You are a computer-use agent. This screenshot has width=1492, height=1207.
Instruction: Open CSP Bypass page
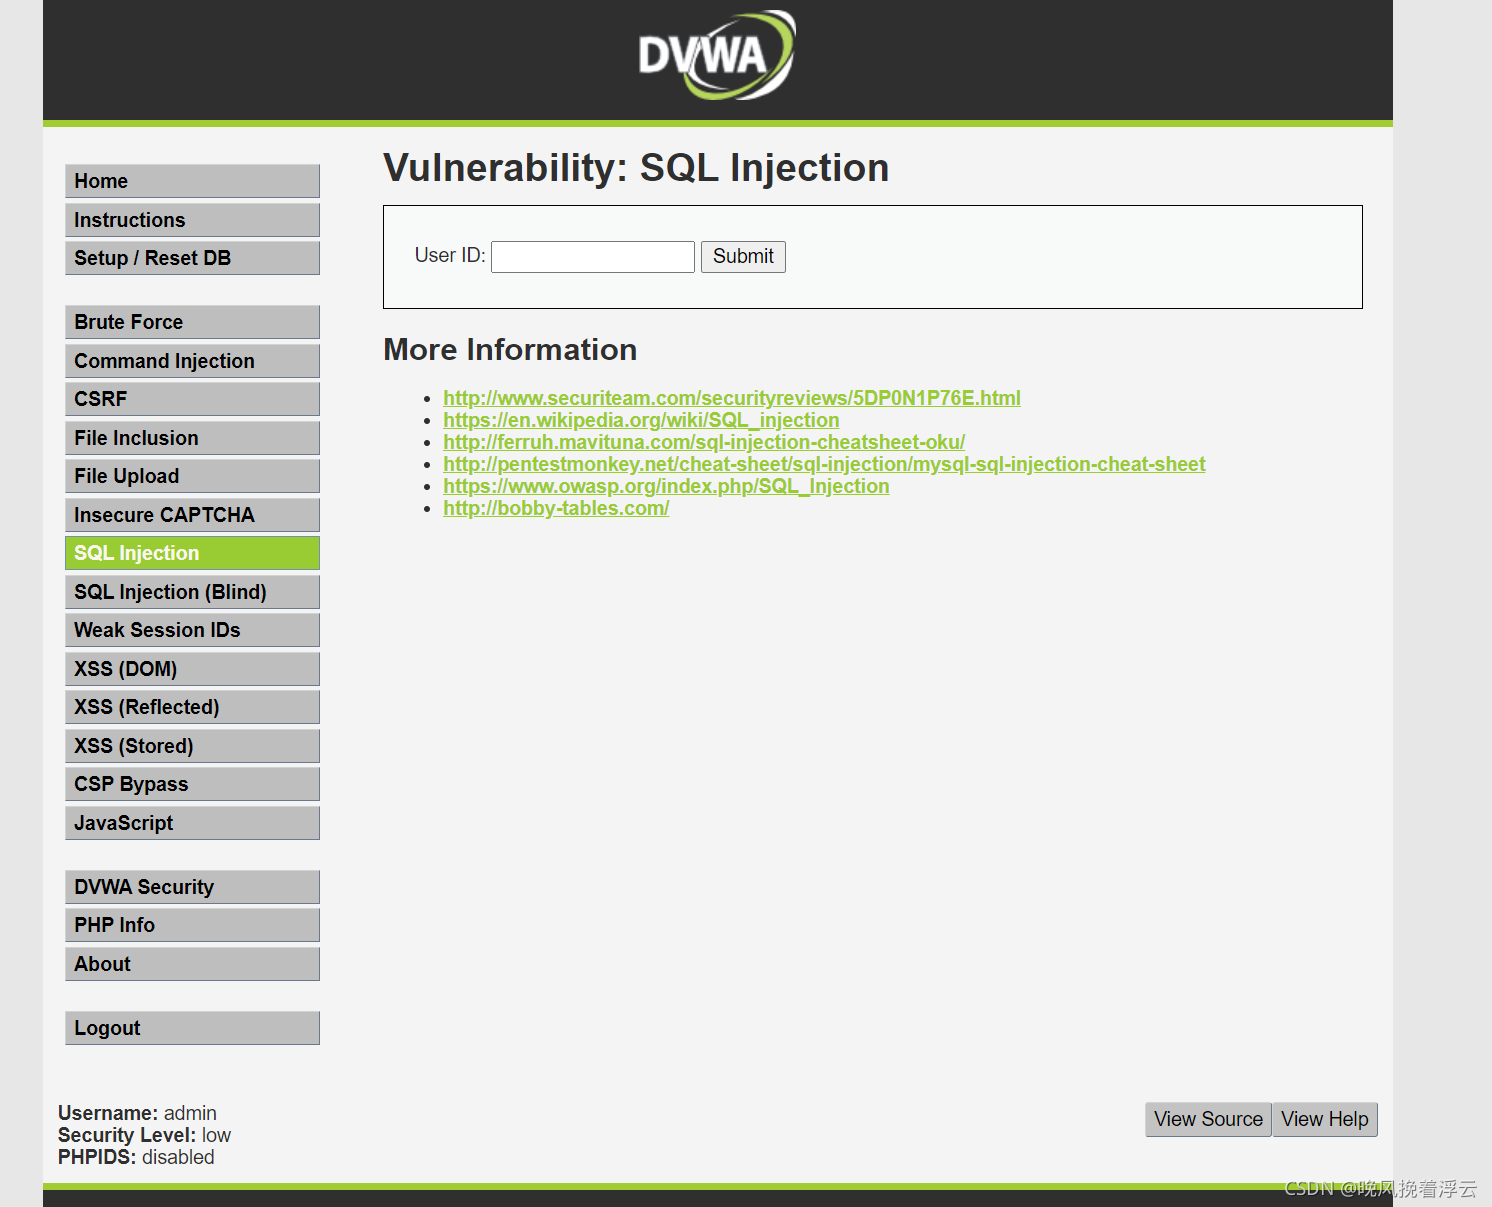pyautogui.click(x=192, y=784)
